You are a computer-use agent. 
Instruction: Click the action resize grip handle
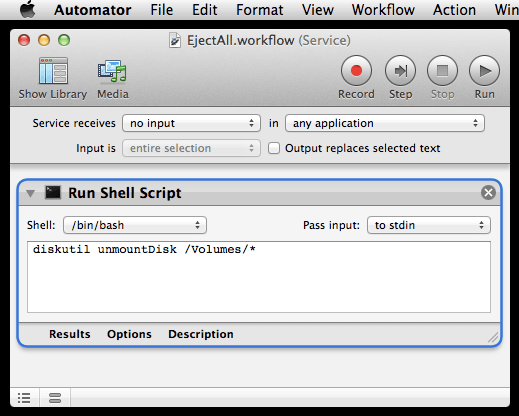coord(493,337)
